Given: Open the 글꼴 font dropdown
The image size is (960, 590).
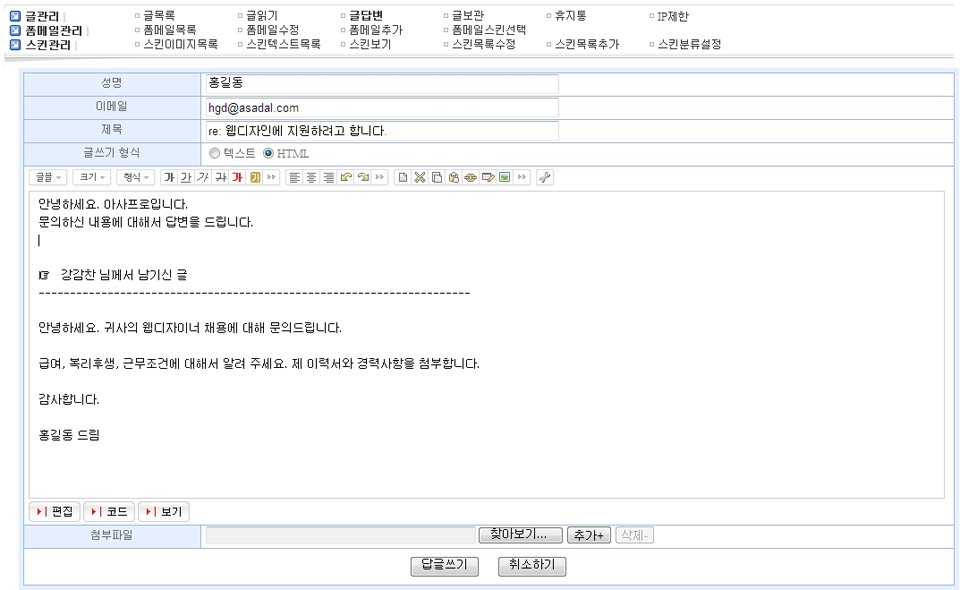Looking at the screenshot, I should (49, 178).
